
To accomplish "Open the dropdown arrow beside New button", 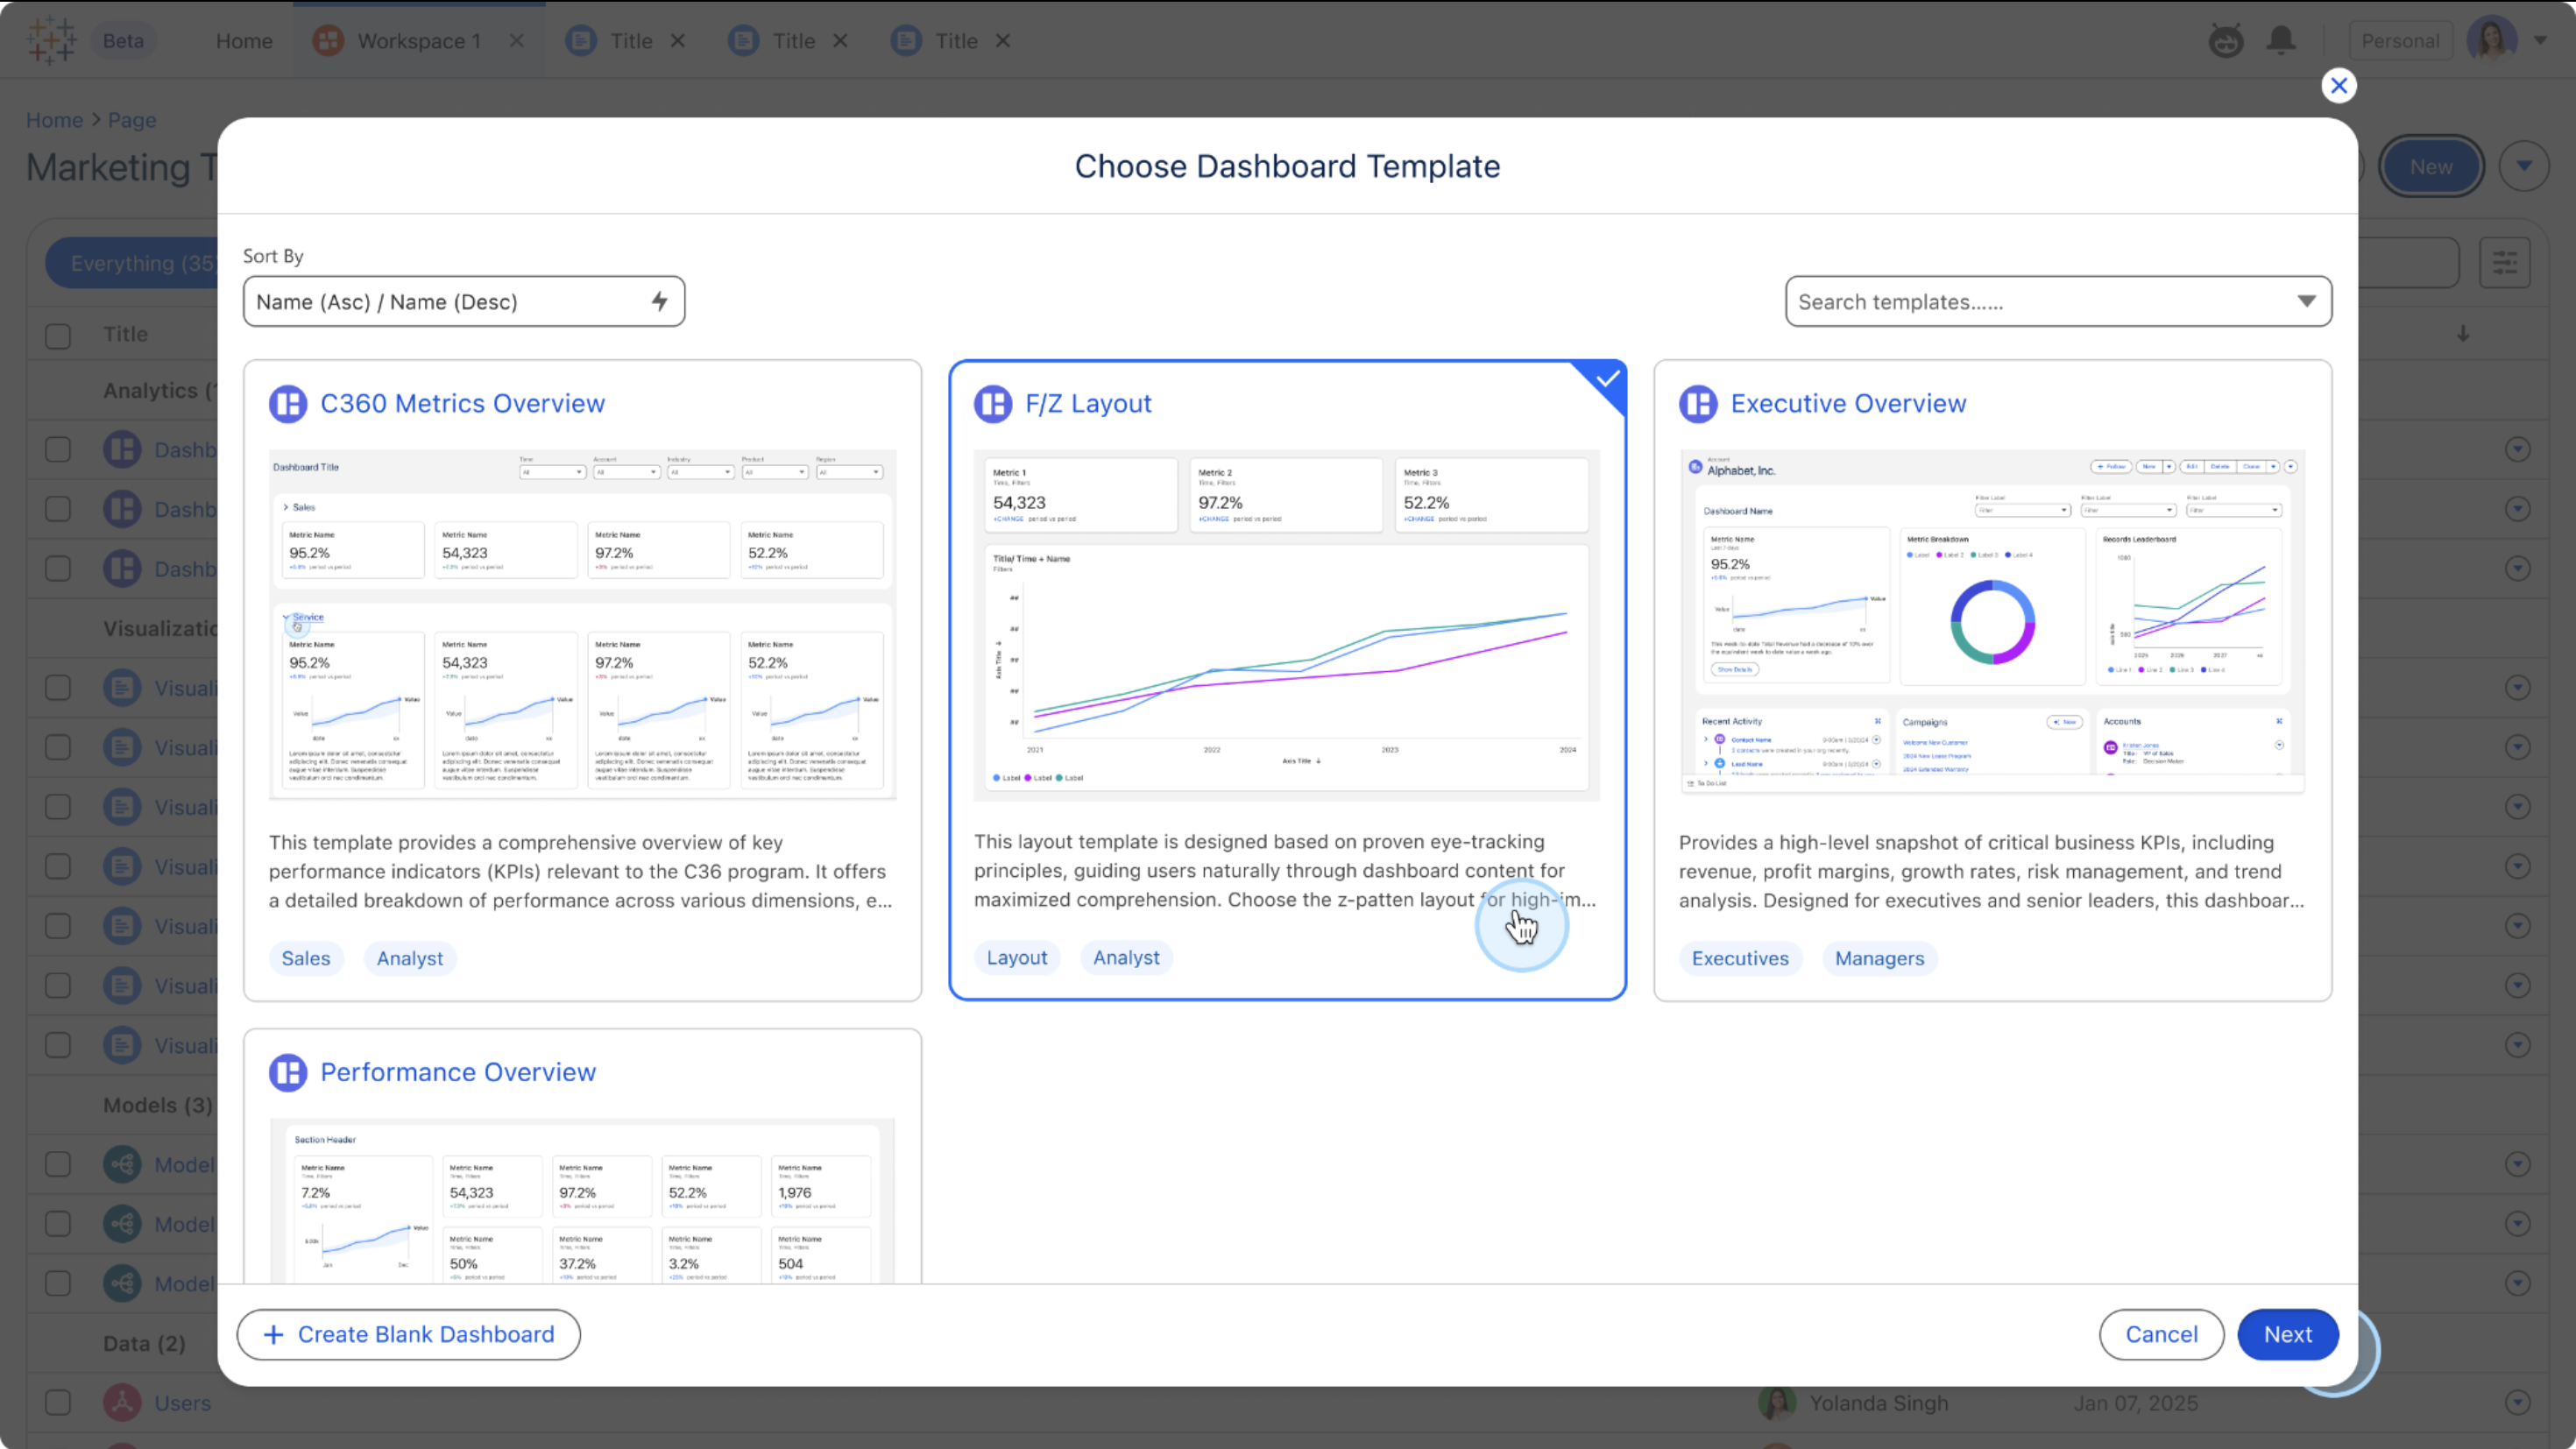I will (x=2524, y=166).
